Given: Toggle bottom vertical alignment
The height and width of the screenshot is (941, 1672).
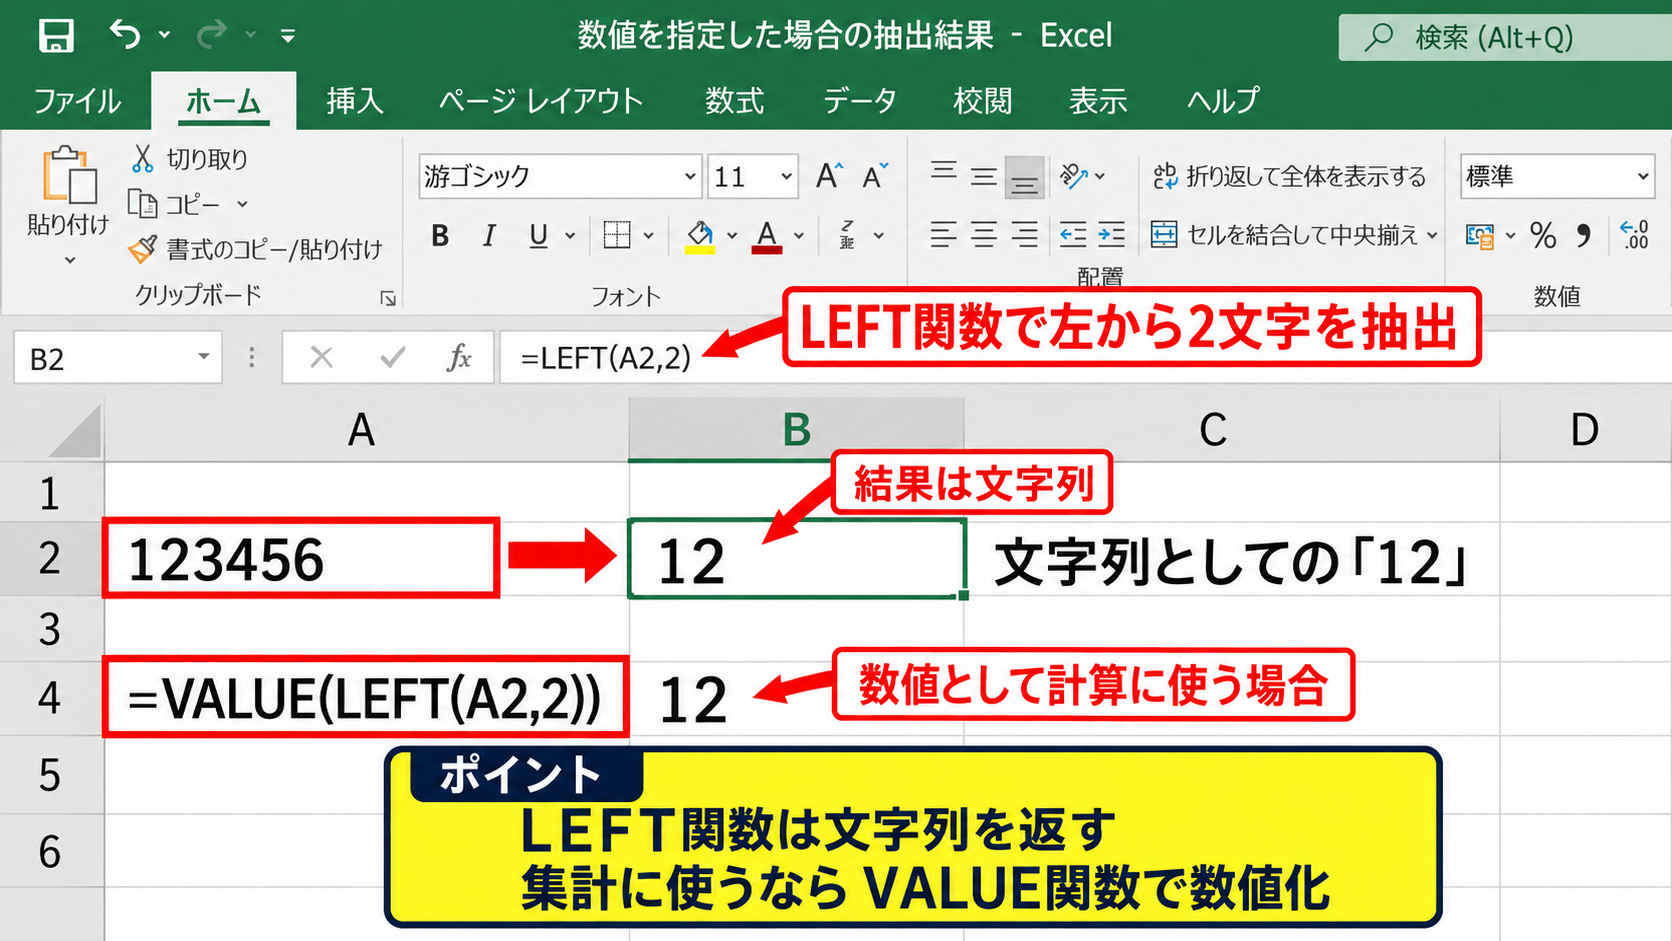Looking at the screenshot, I should [1024, 178].
